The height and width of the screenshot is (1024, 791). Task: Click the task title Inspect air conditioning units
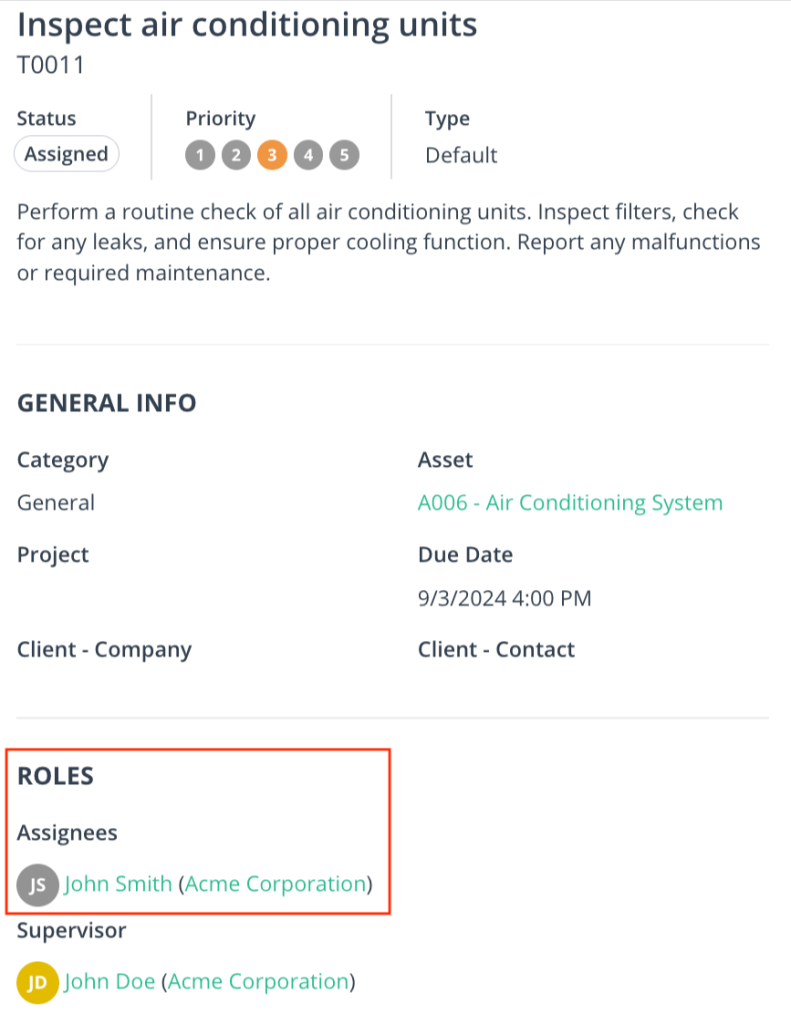(246, 24)
